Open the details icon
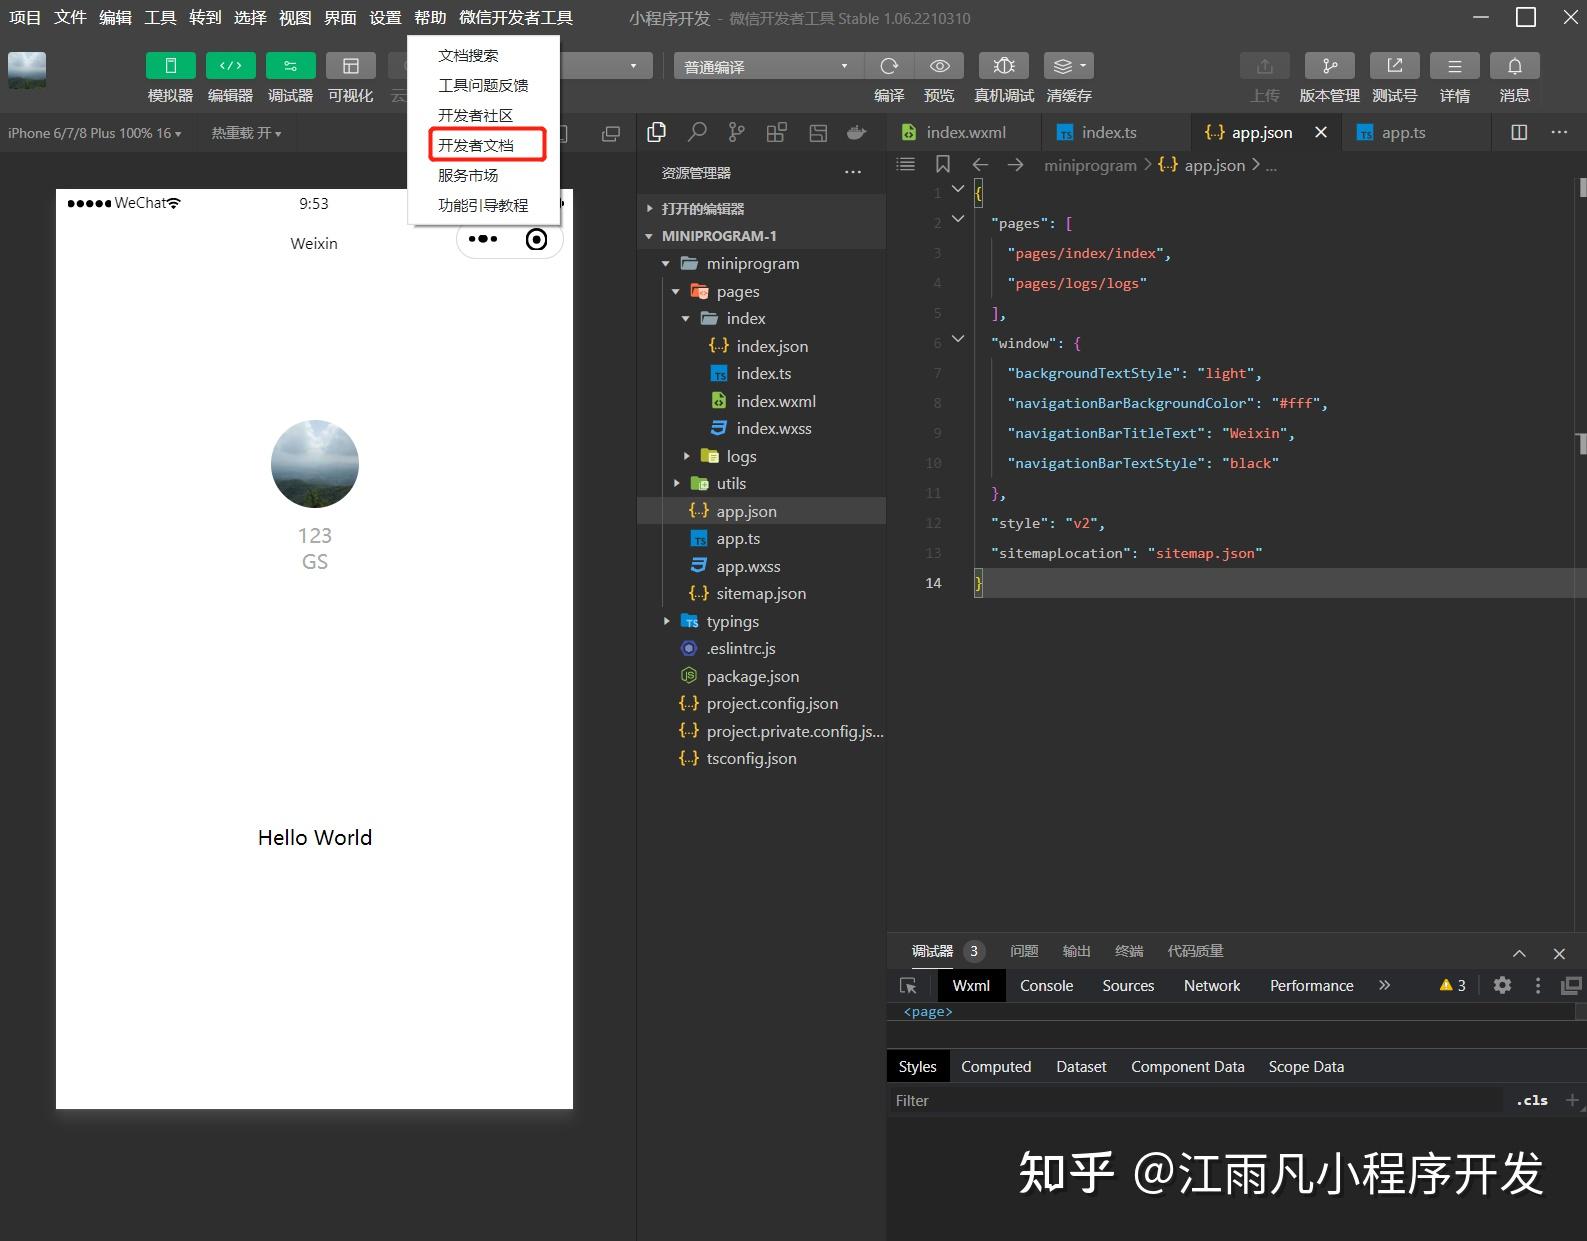 (1454, 66)
